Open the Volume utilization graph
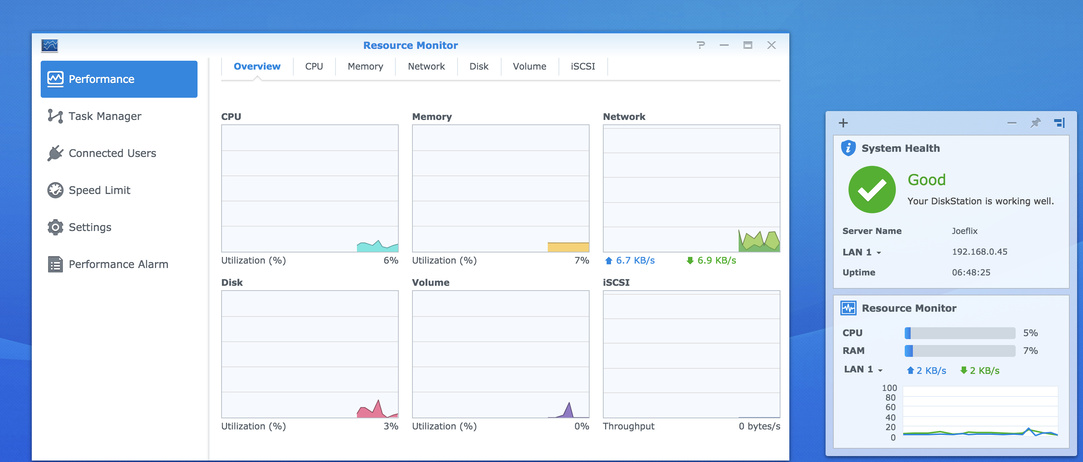The image size is (1083, 462). coord(501,354)
